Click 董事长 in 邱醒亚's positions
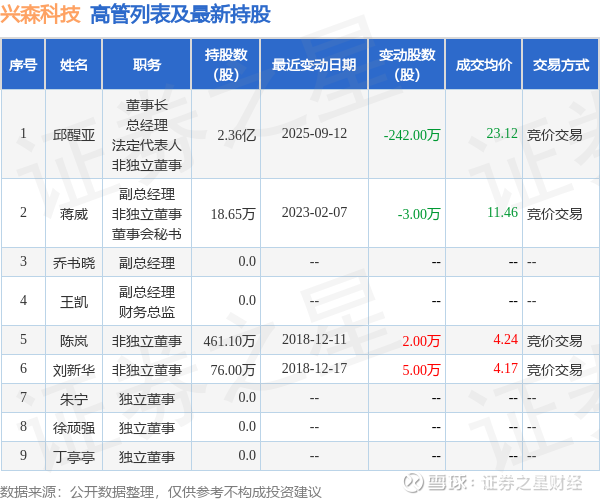The width and height of the screenshot is (600, 501). pyautogui.click(x=147, y=105)
